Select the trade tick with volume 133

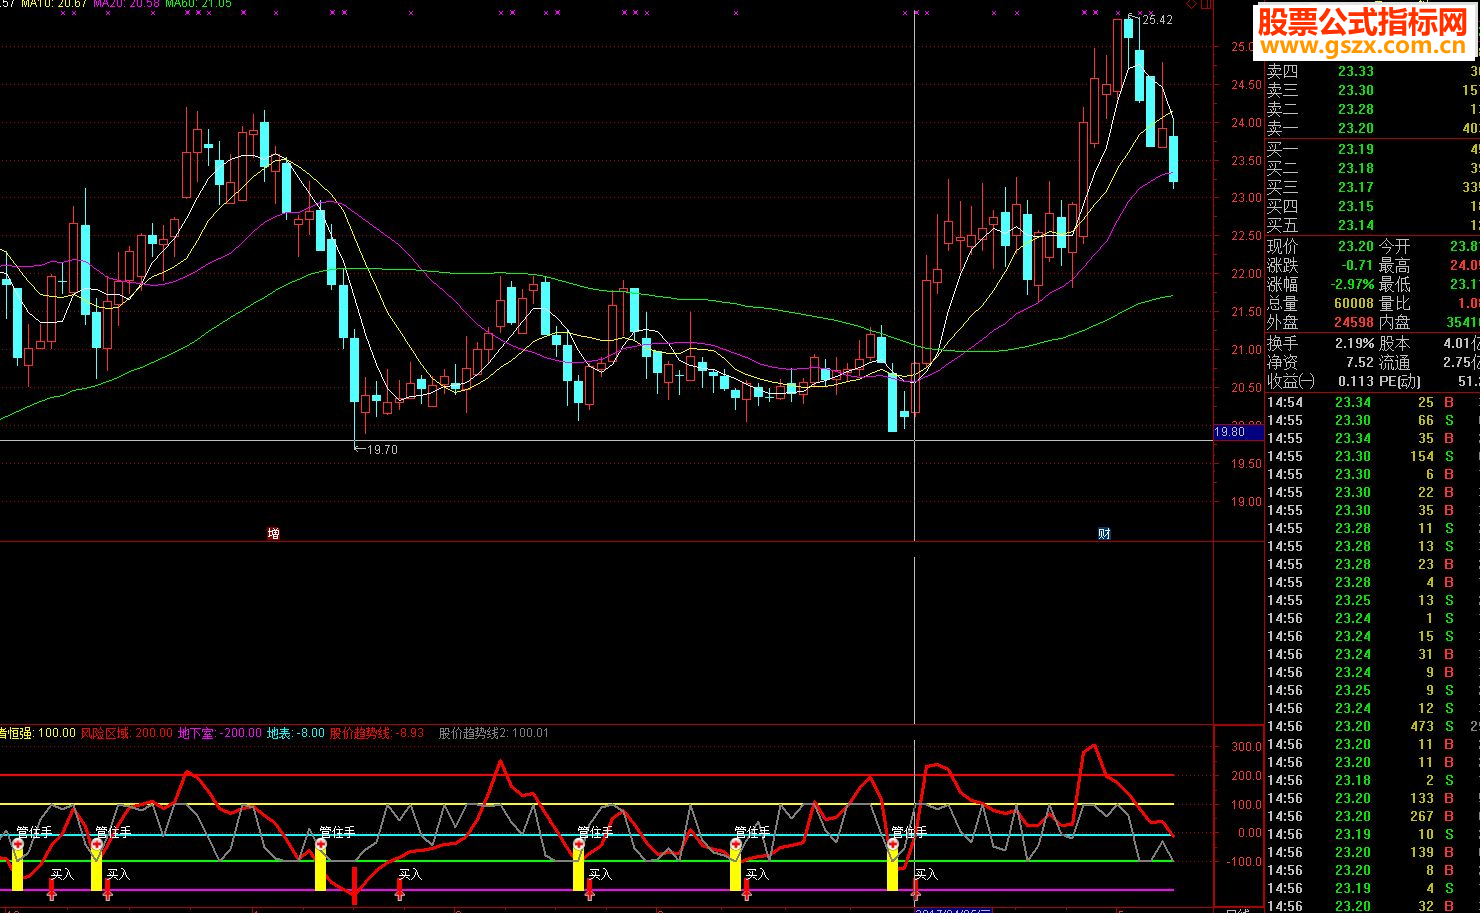(1372, 798)
